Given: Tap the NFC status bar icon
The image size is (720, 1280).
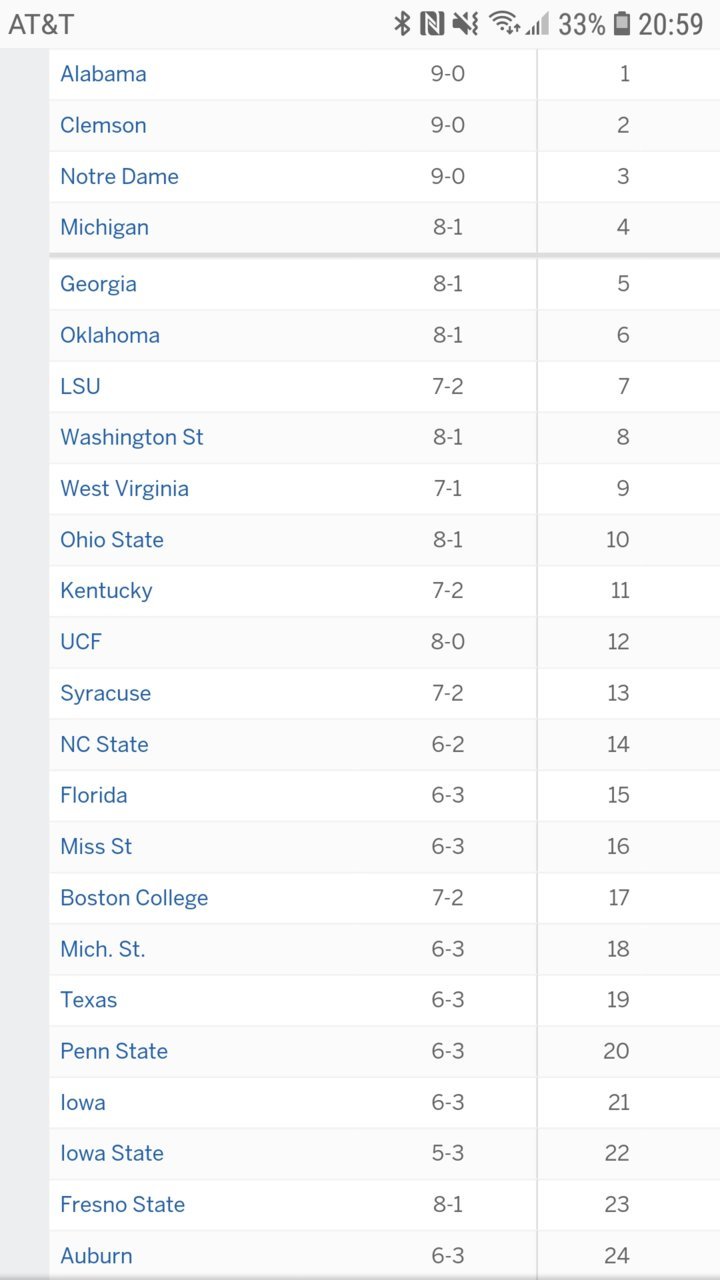Looking at the screenshot, I should (x=432, y=24).
